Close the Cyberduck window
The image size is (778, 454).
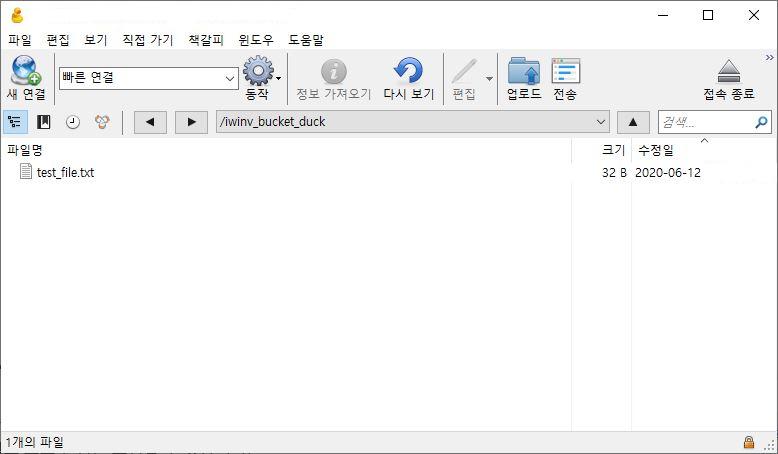tap(754, 15)
